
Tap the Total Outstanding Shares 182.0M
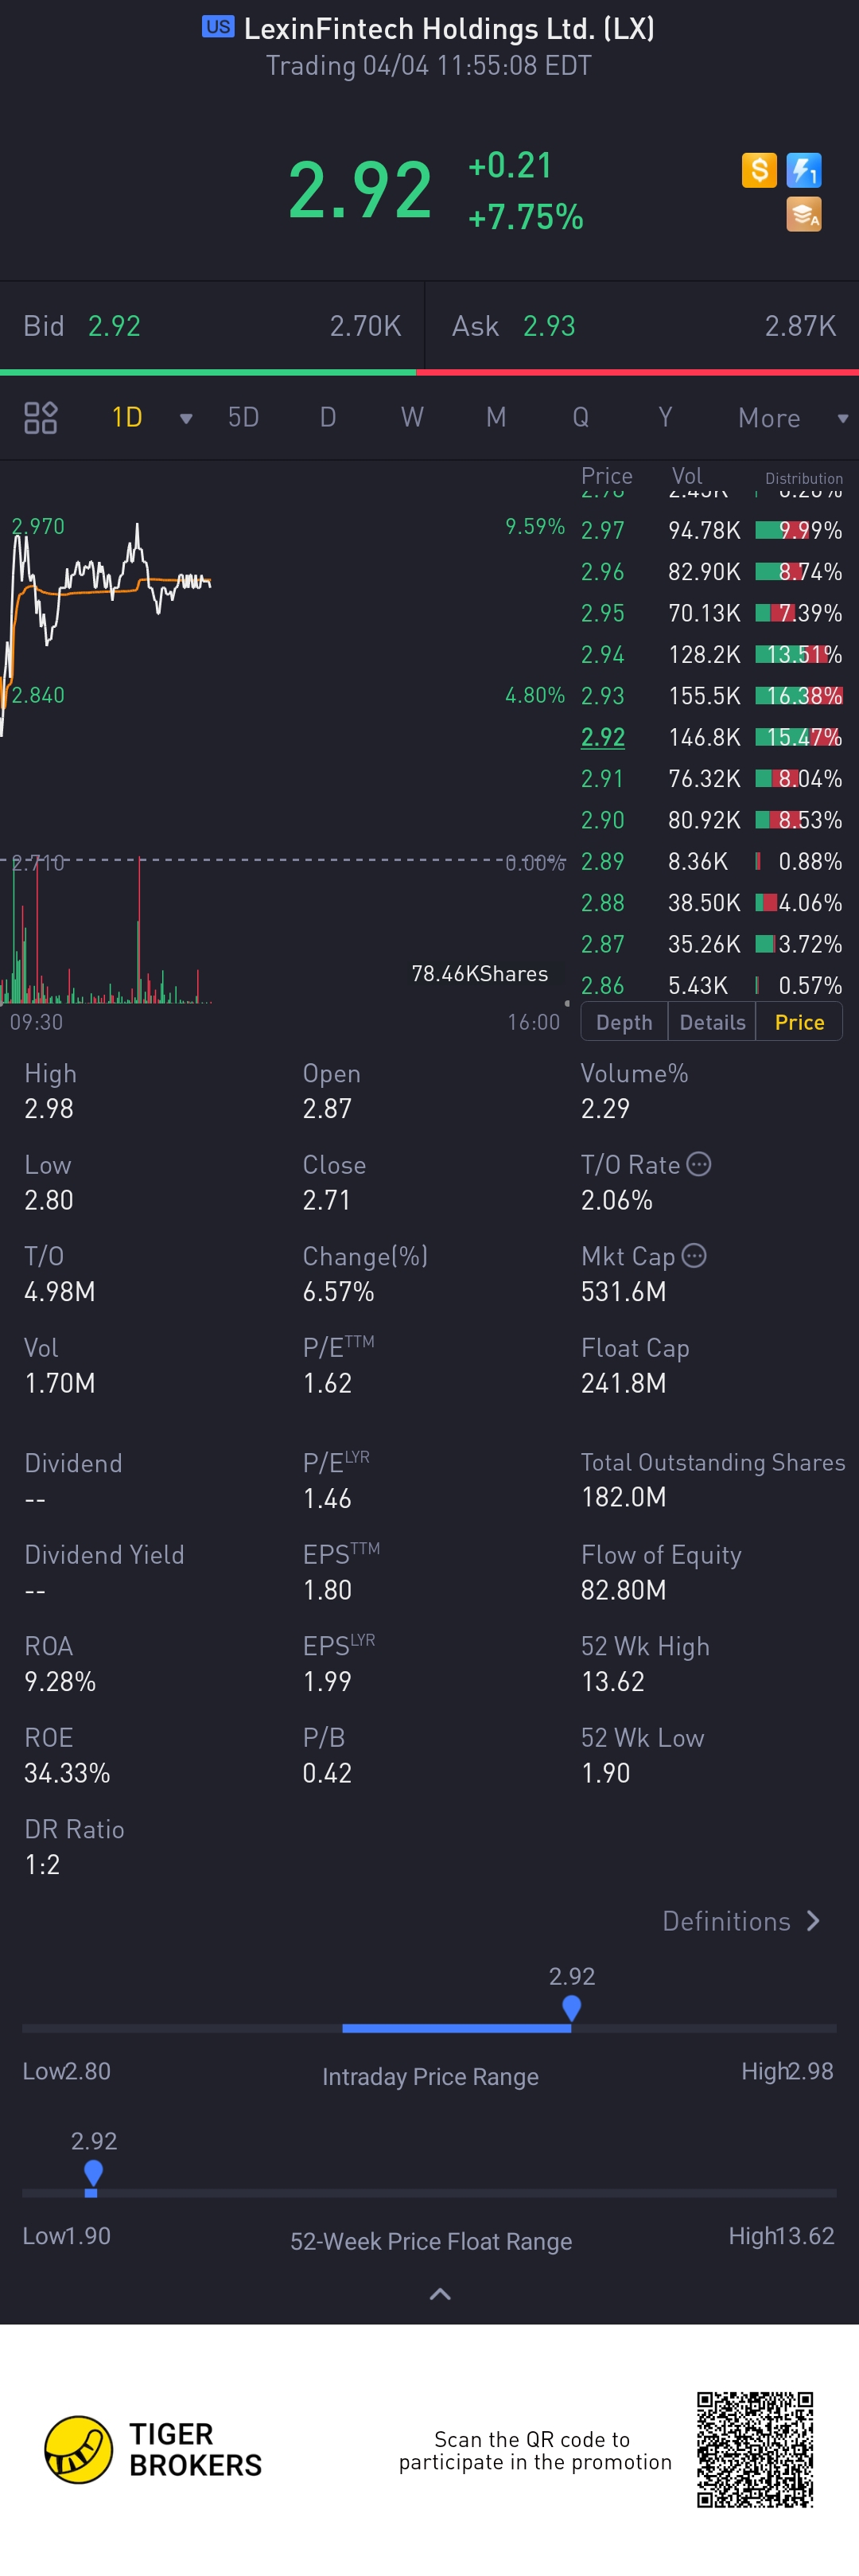click(624, 1497)
